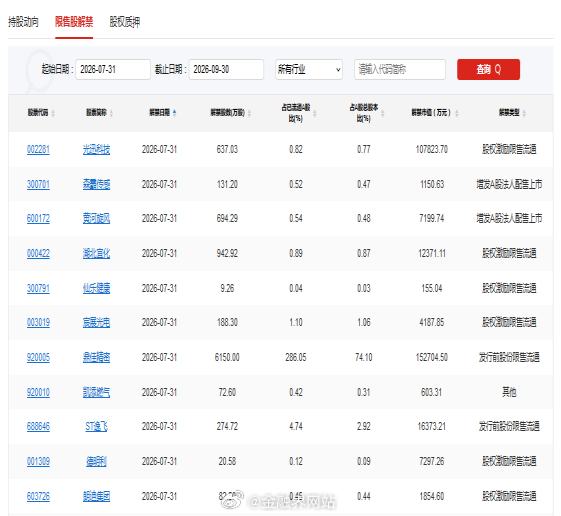
Task: Select the 其他 unlock type cell
Action: 509,393
